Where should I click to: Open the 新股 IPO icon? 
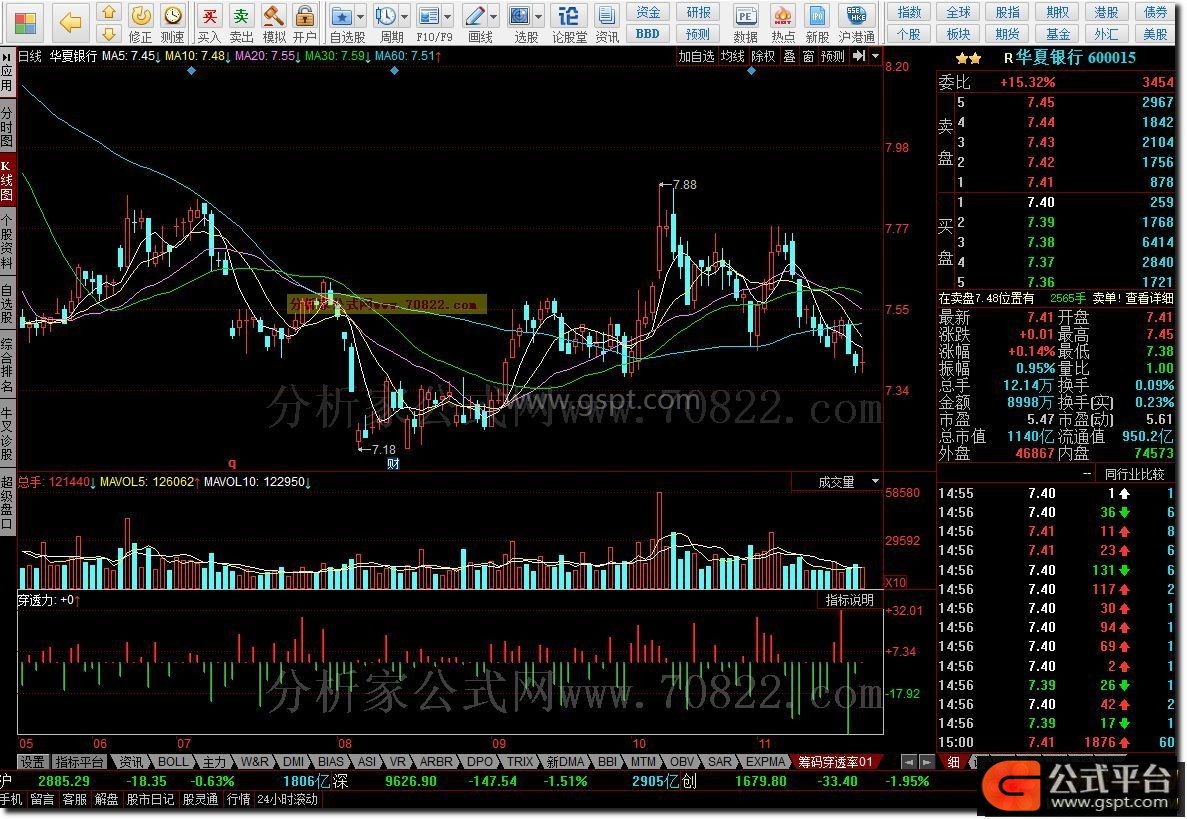click(x=818, y=23)
